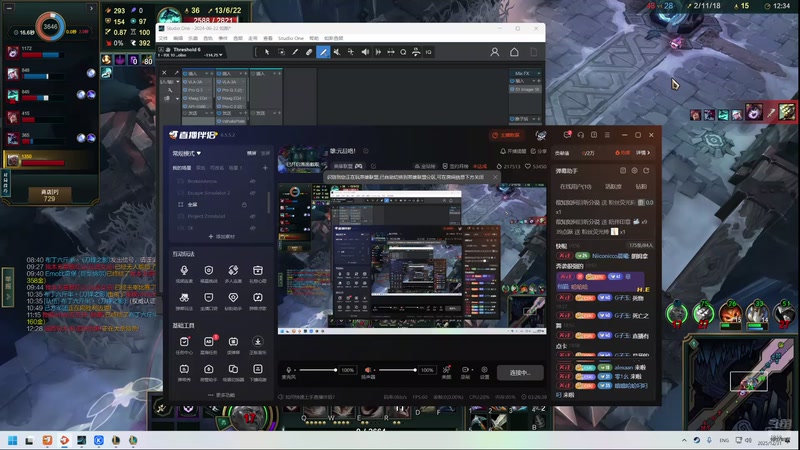Open the user account icon in Studio One
The height and width of the screenshot is (450, 800).
point(494,52)
